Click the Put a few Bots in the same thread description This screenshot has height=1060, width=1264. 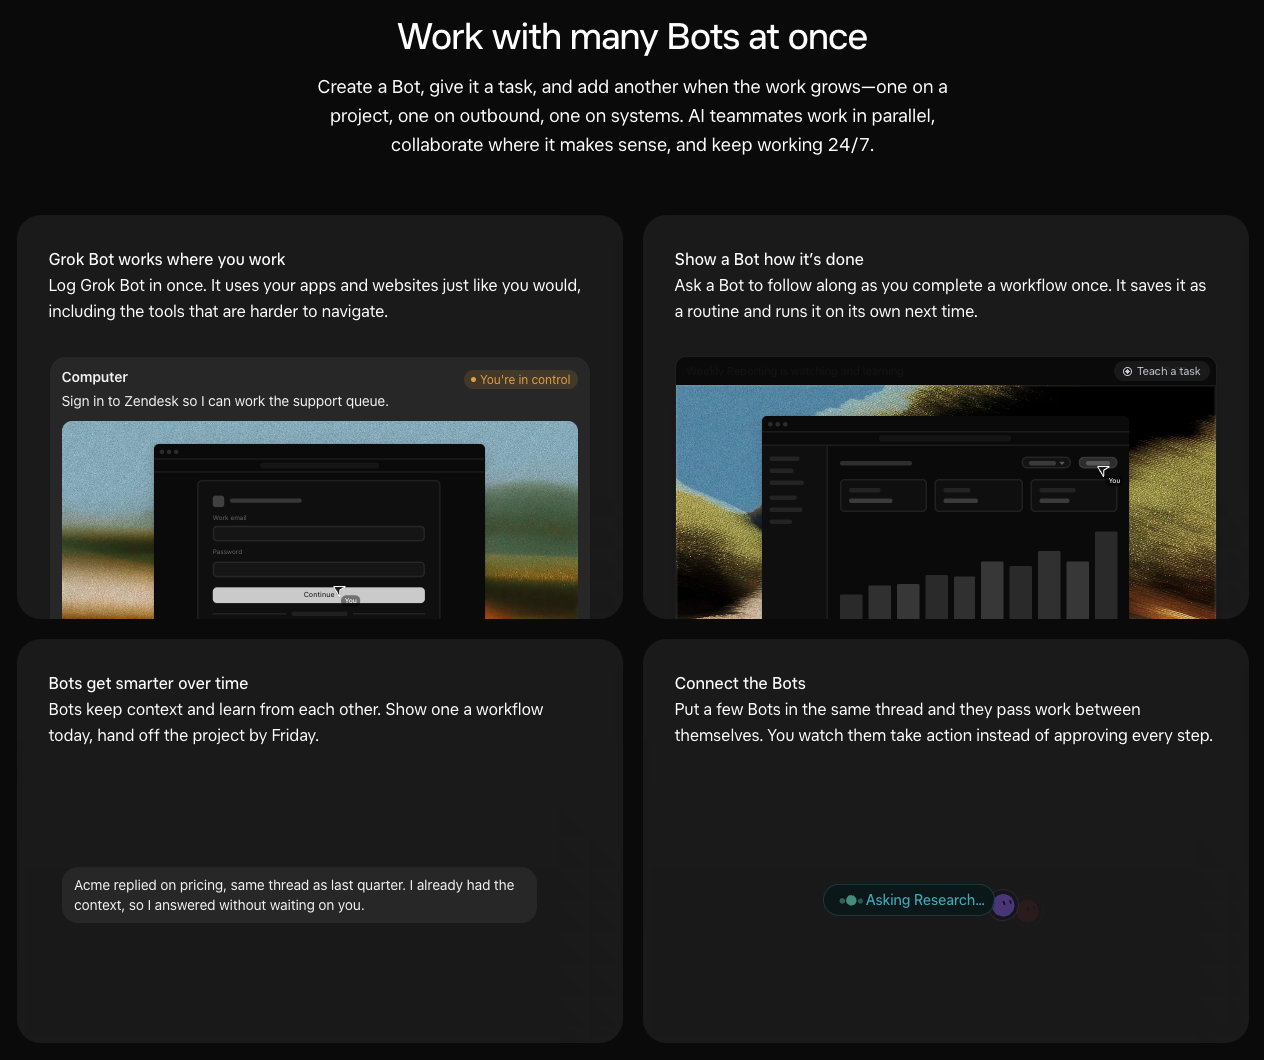click(944, 722)
